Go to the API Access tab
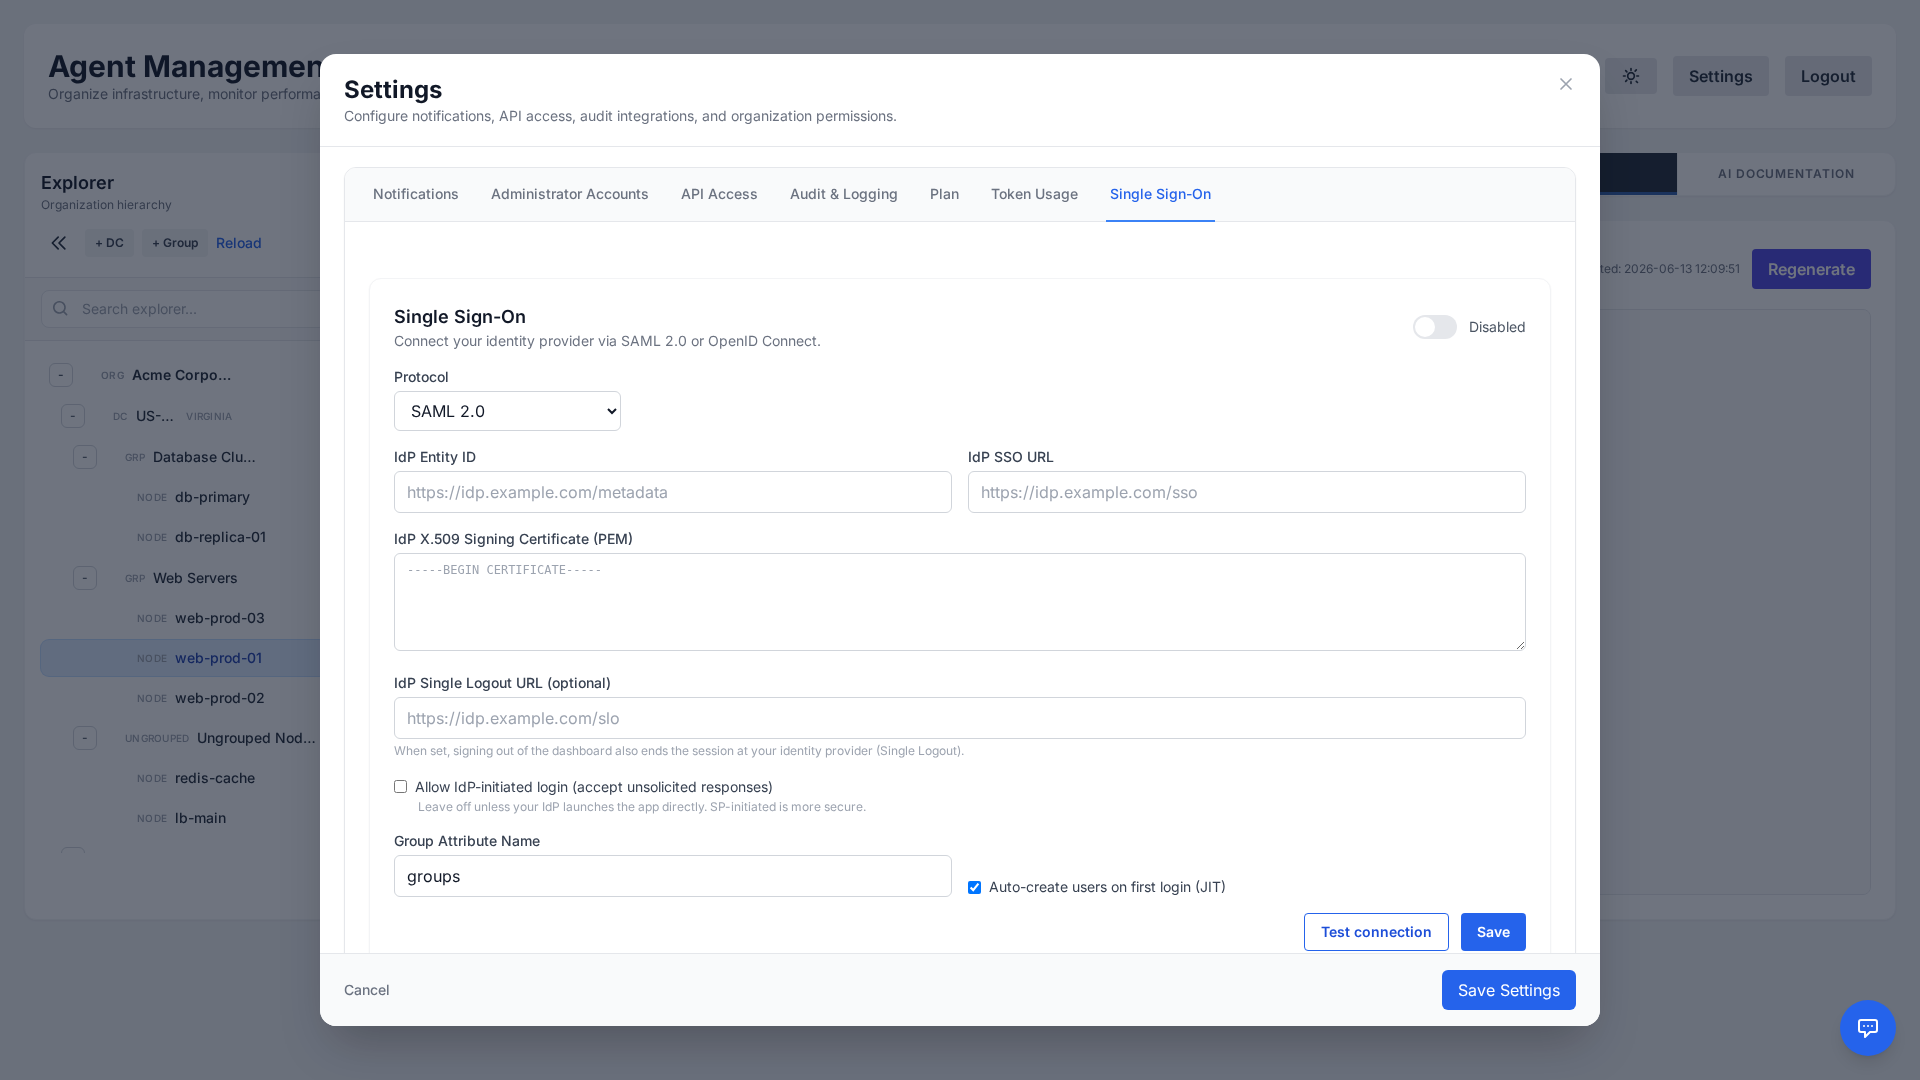This screenshot has height=1080, width=1920. point(719,194)
